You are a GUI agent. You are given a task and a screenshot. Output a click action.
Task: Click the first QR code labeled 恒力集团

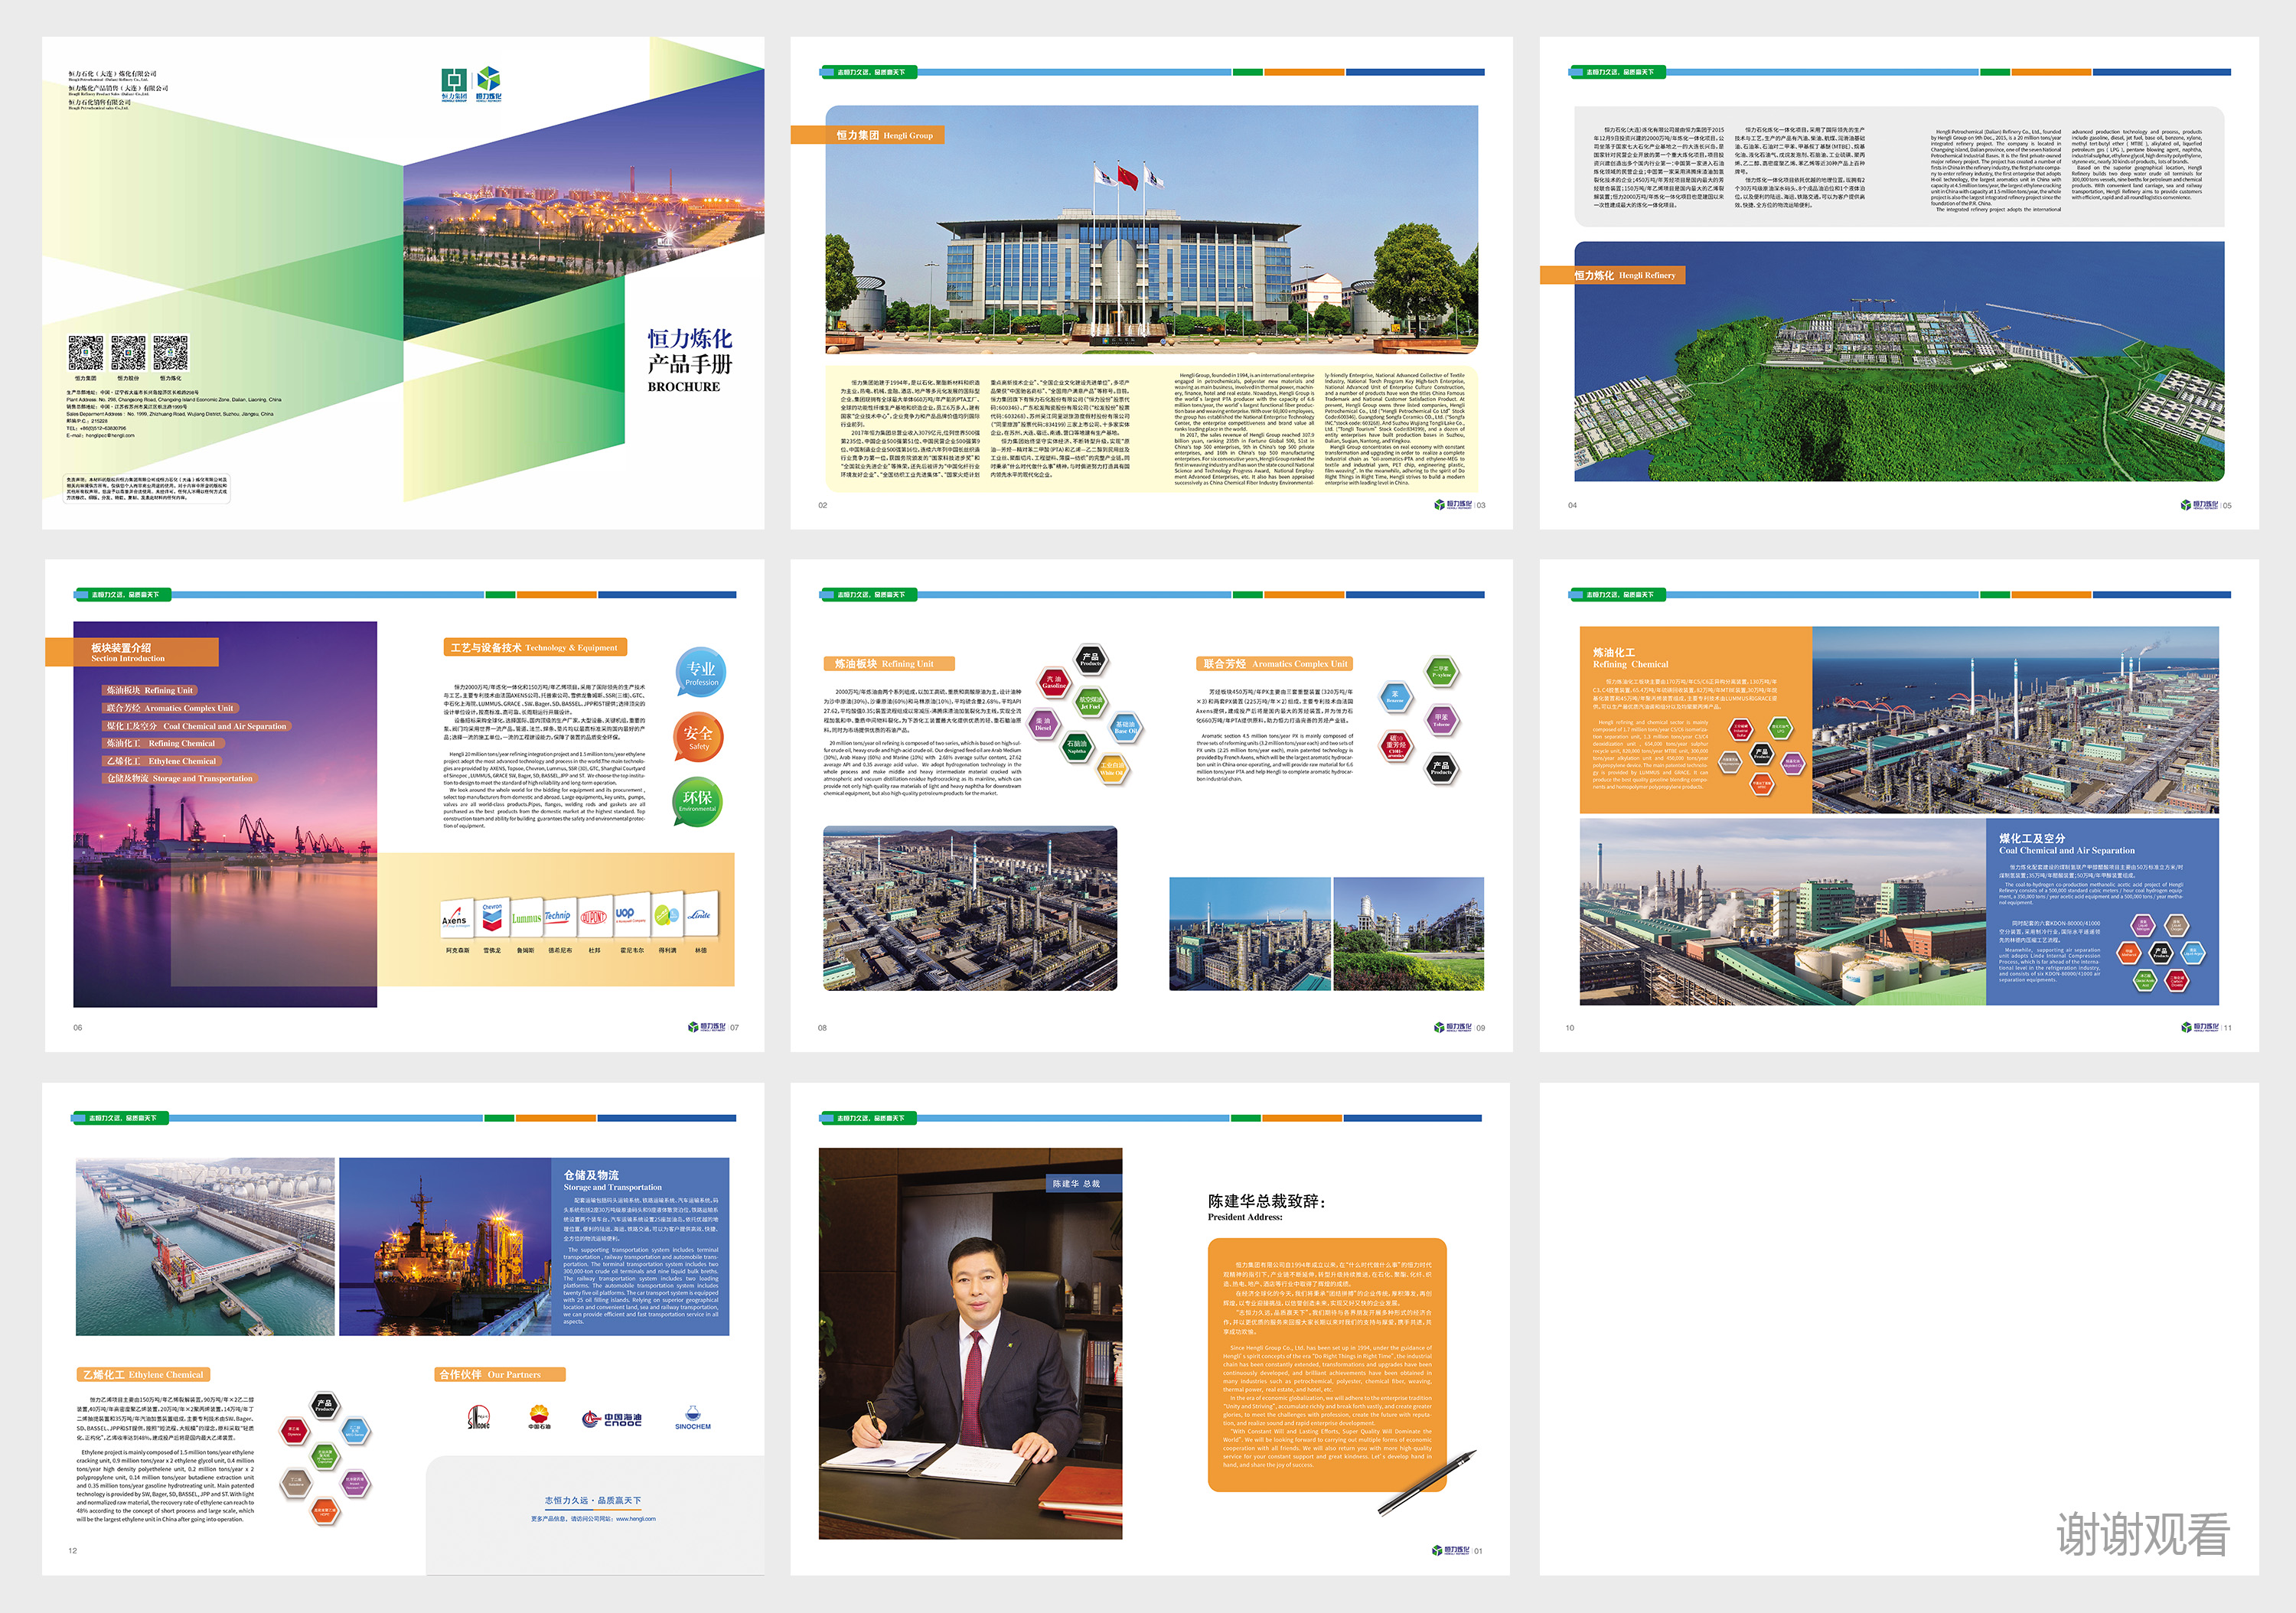click(86, 352)
